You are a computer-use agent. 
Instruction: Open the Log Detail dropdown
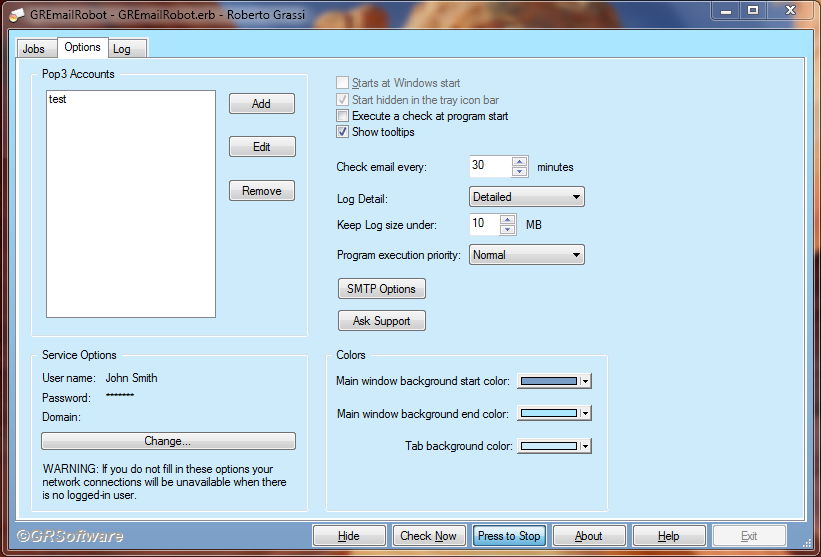pos(527,197)
